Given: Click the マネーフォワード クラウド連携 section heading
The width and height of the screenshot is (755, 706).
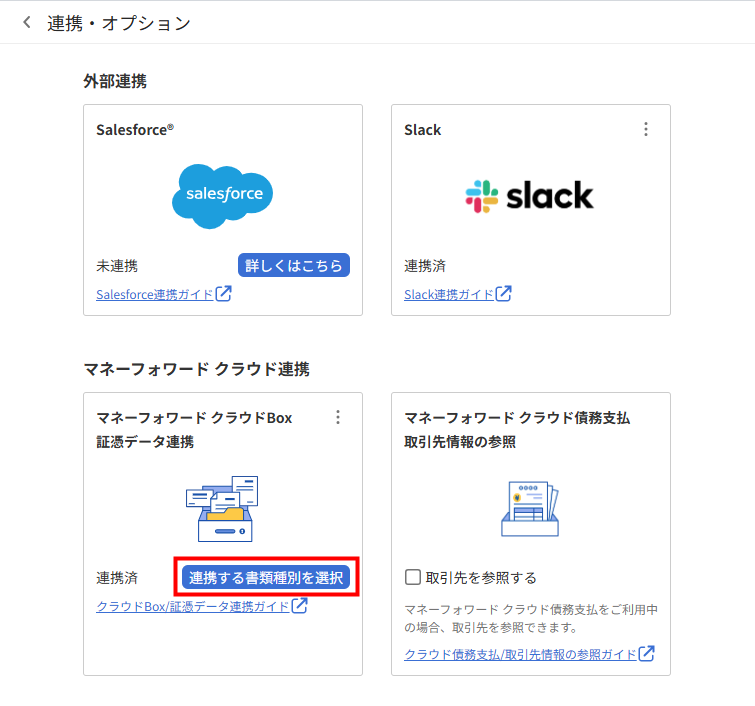Looking at the screenshot, I should click(x=196, y=369).
